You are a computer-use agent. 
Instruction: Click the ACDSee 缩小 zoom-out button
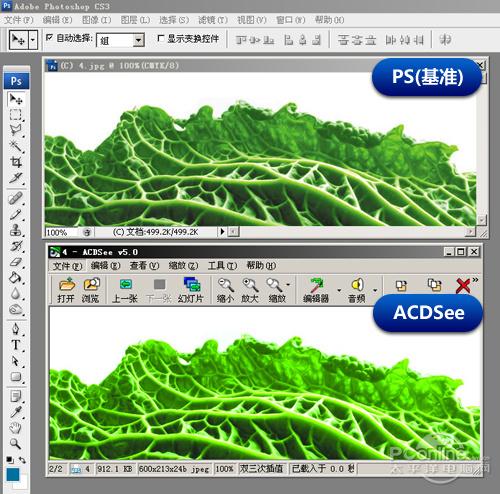click(x=225, y=290)
